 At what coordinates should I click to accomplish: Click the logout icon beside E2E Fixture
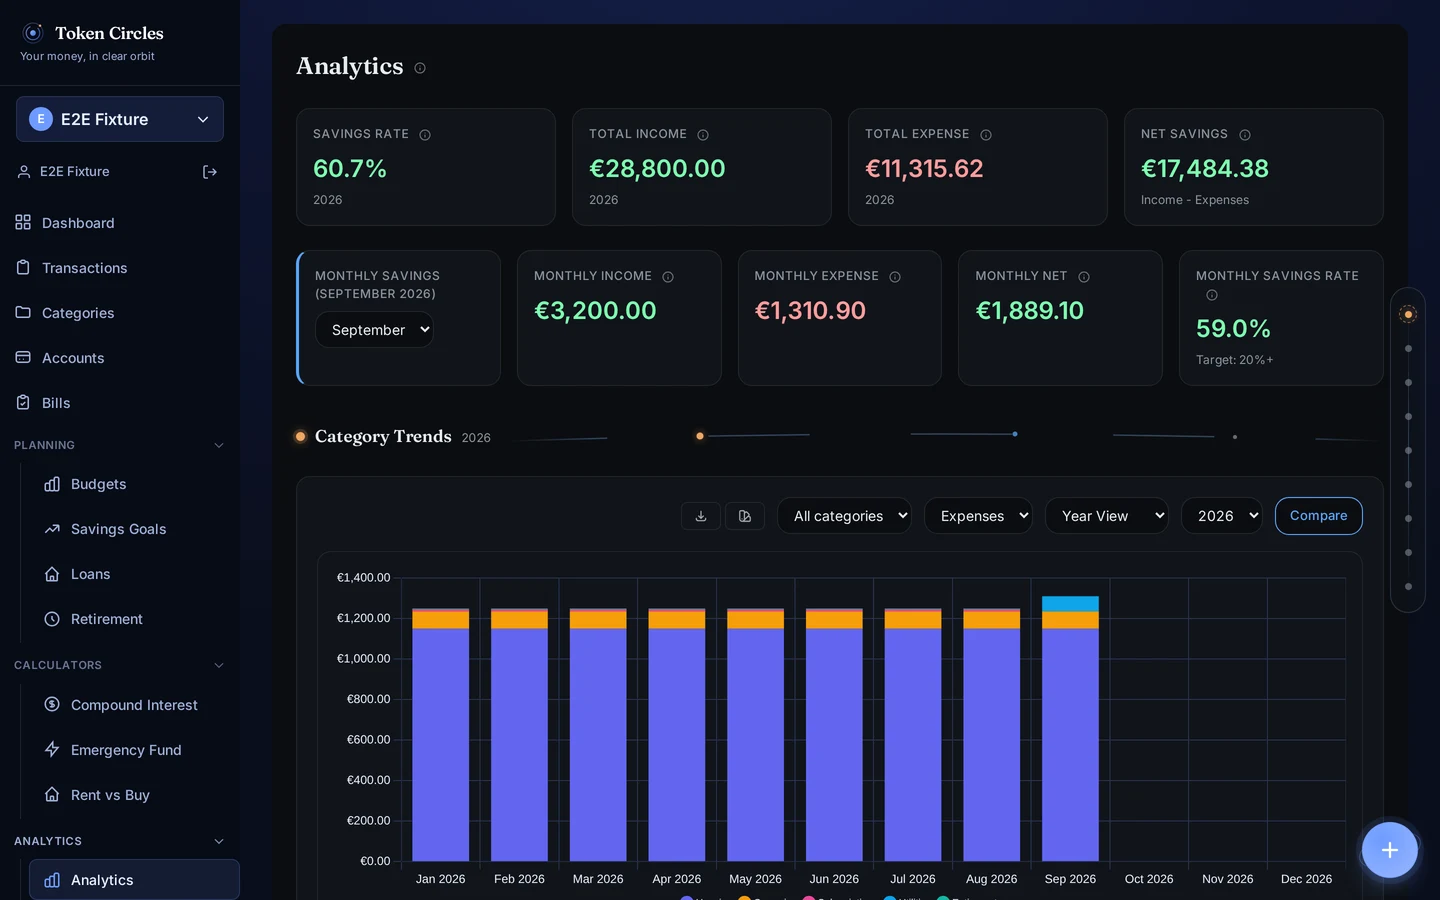[x=210, y=172]
